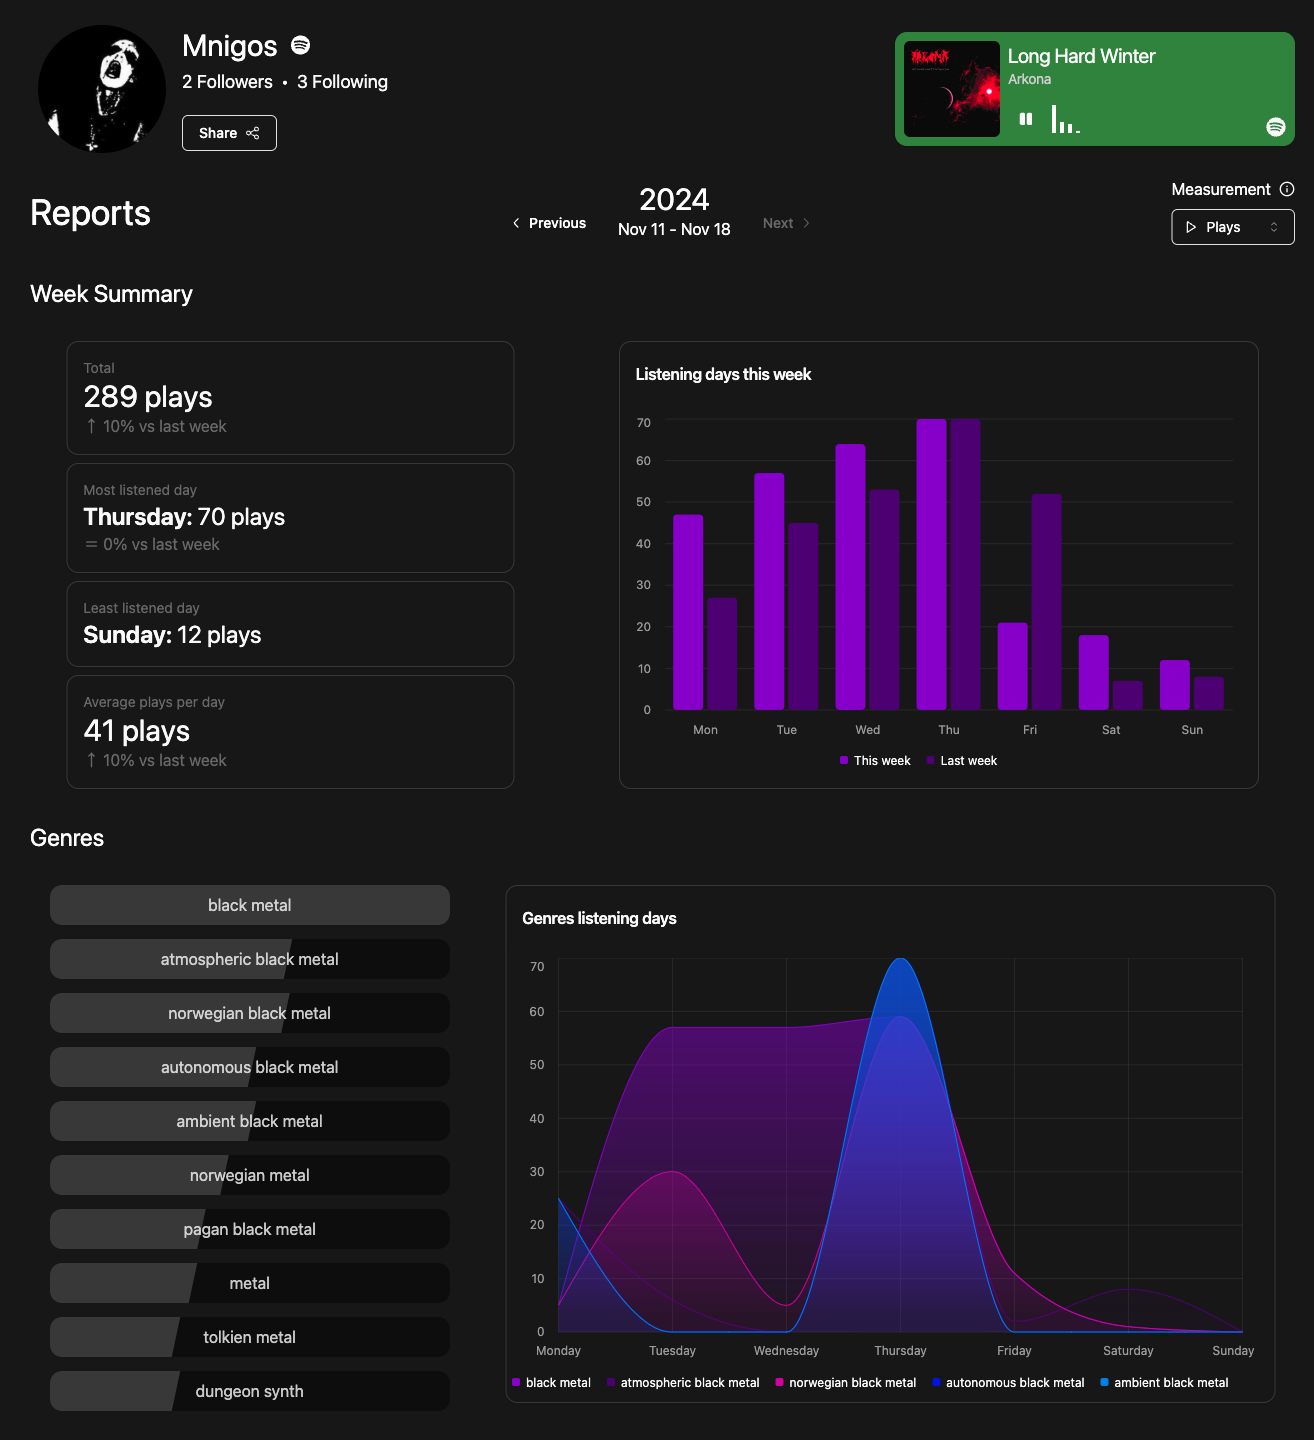Click the Long Hard Winter song title
This screenshot has width=1314, height=1440.
(1081, 56)
